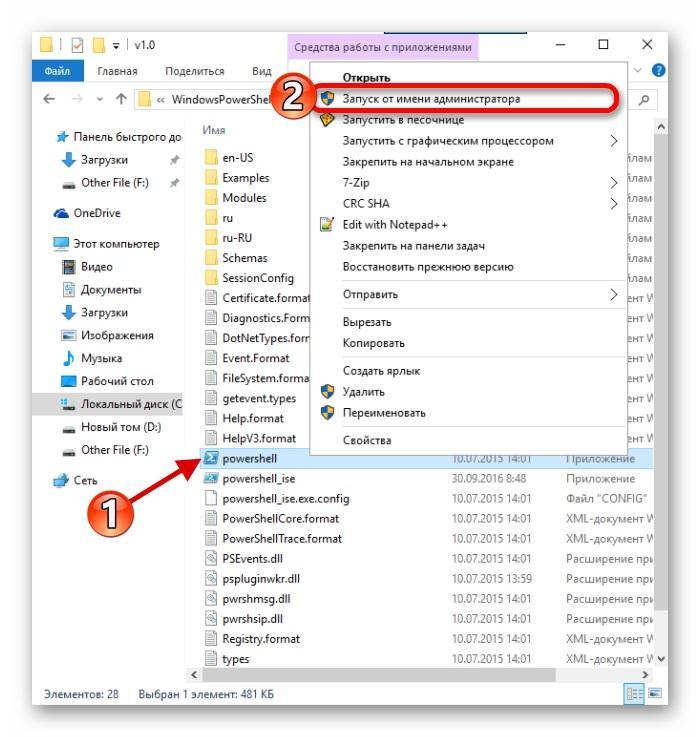Click the Сеть network icon in the sidebar
The height and width of the screenshot is (737, 700).
[61, 480]
